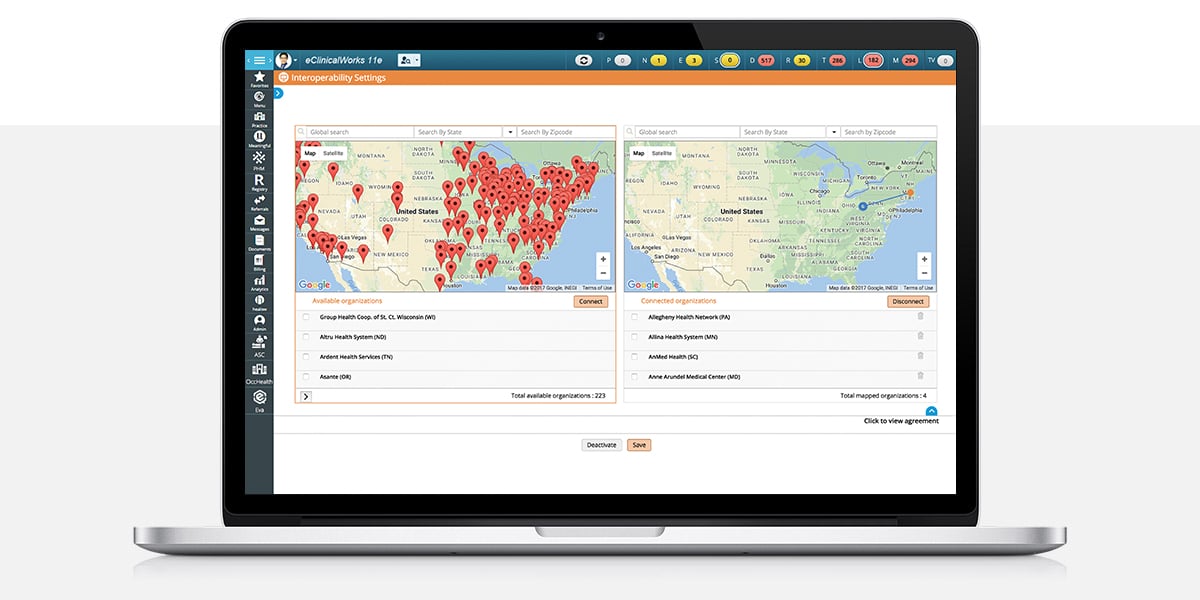This screenshot has width=1200, height=600.
Task: Open the Registry sidebar icon
Action: [259, 182]
